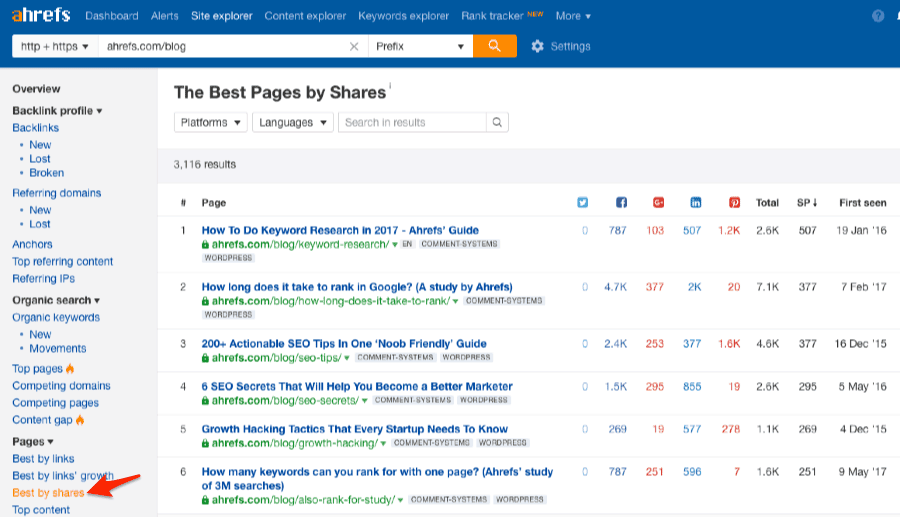Open Content explorer
The image size is (900, 517).
305,16
